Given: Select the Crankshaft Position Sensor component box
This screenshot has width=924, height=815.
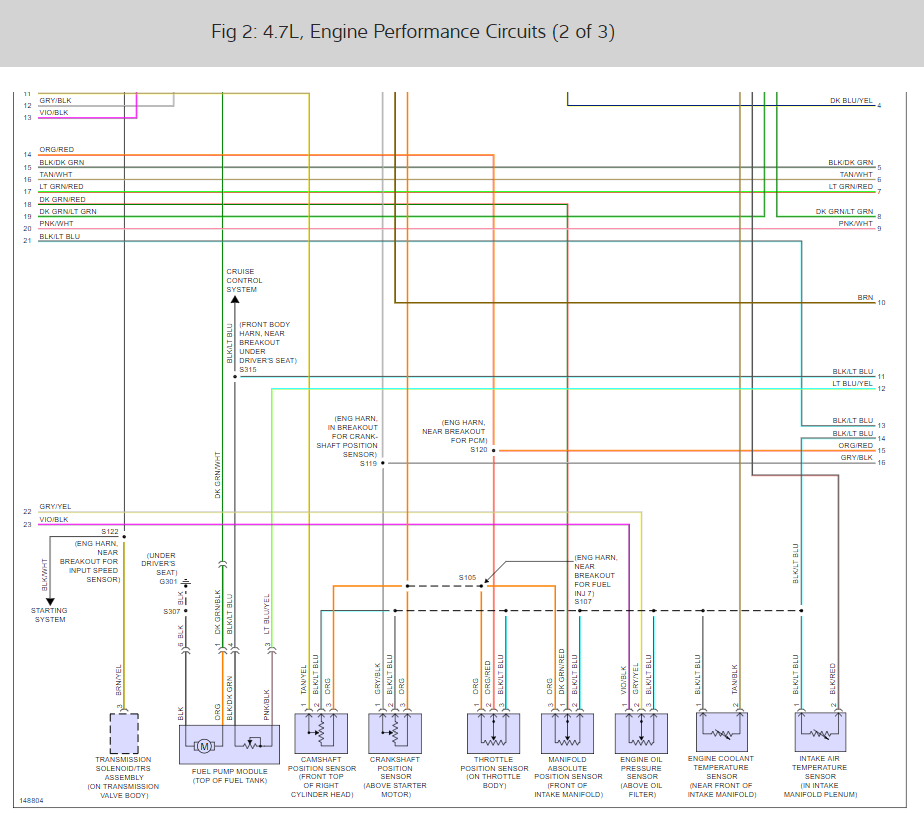Looking at the screenshot, I should [395, 733].
